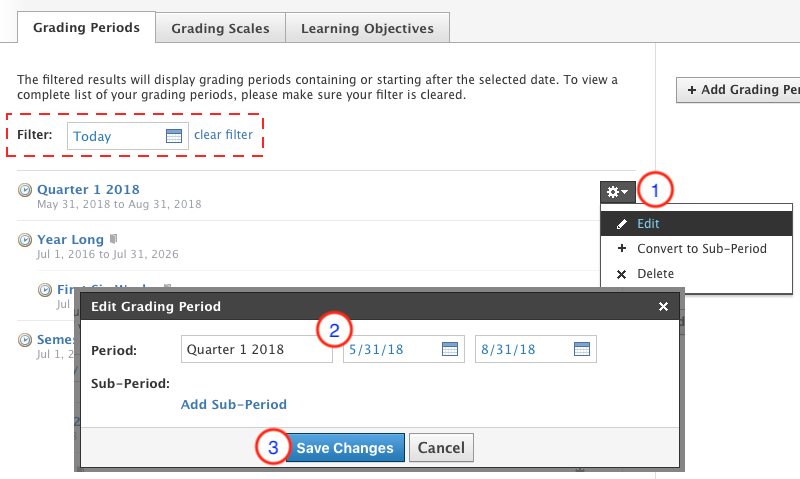Open the start date calendar picker

coord(450,349)
